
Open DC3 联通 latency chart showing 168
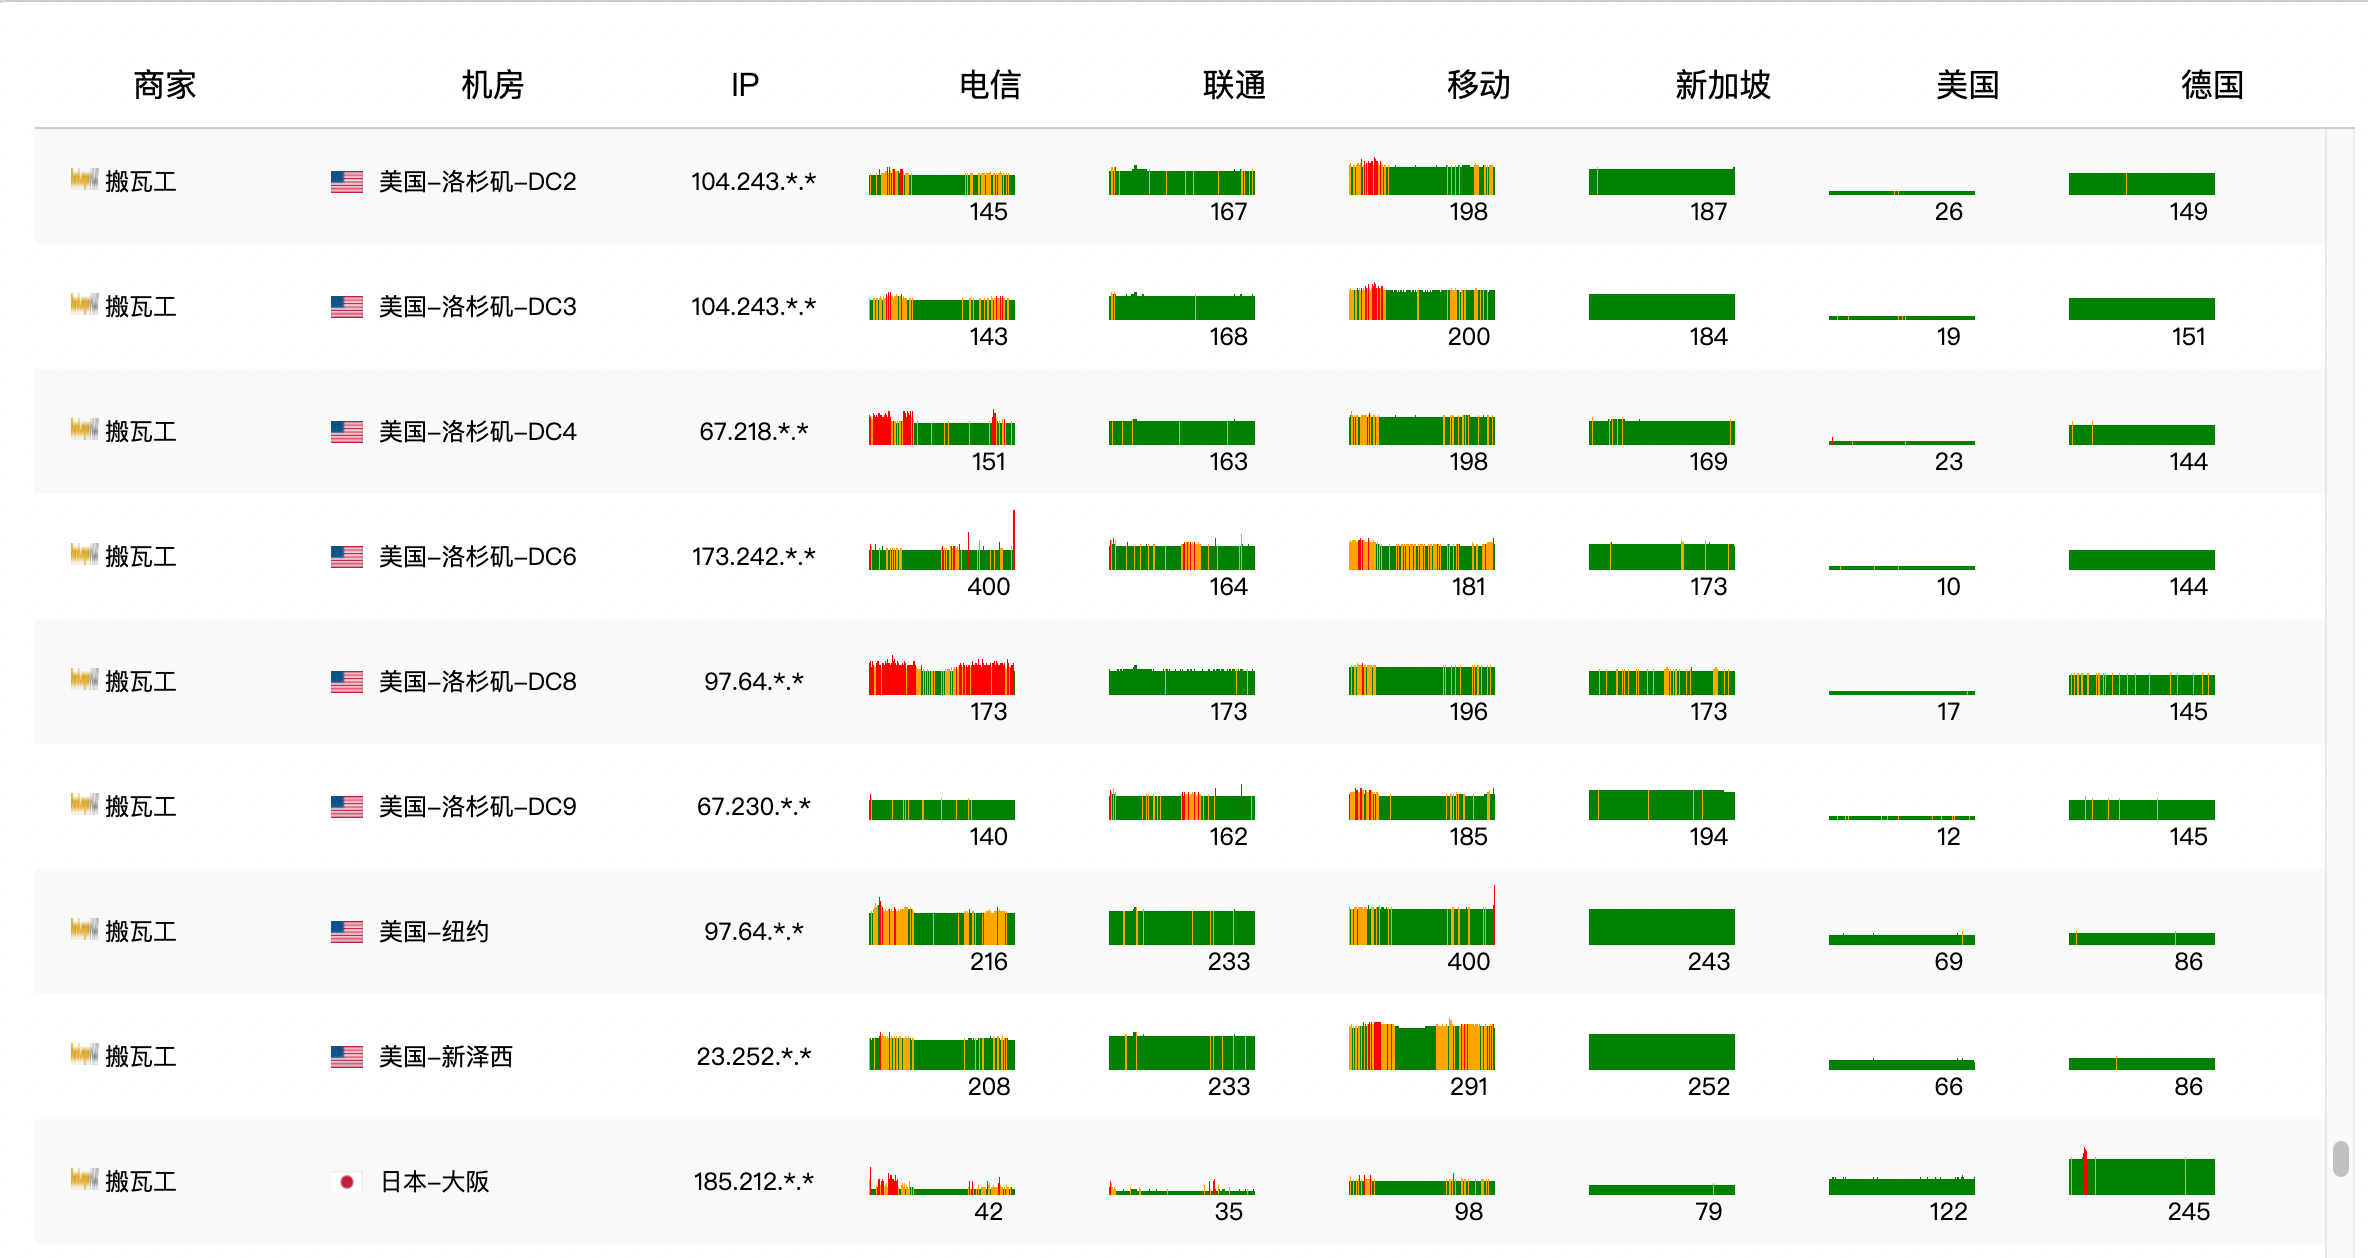pos(1182,306)
